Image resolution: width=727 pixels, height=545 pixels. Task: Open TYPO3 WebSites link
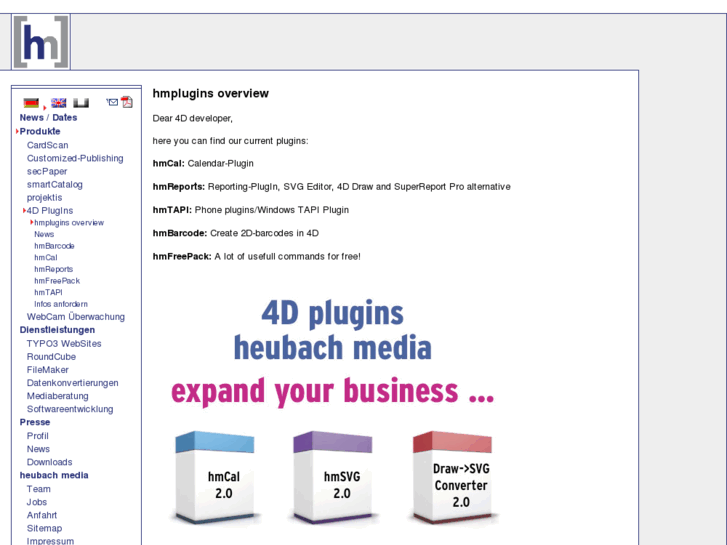[x=64, y=344]
